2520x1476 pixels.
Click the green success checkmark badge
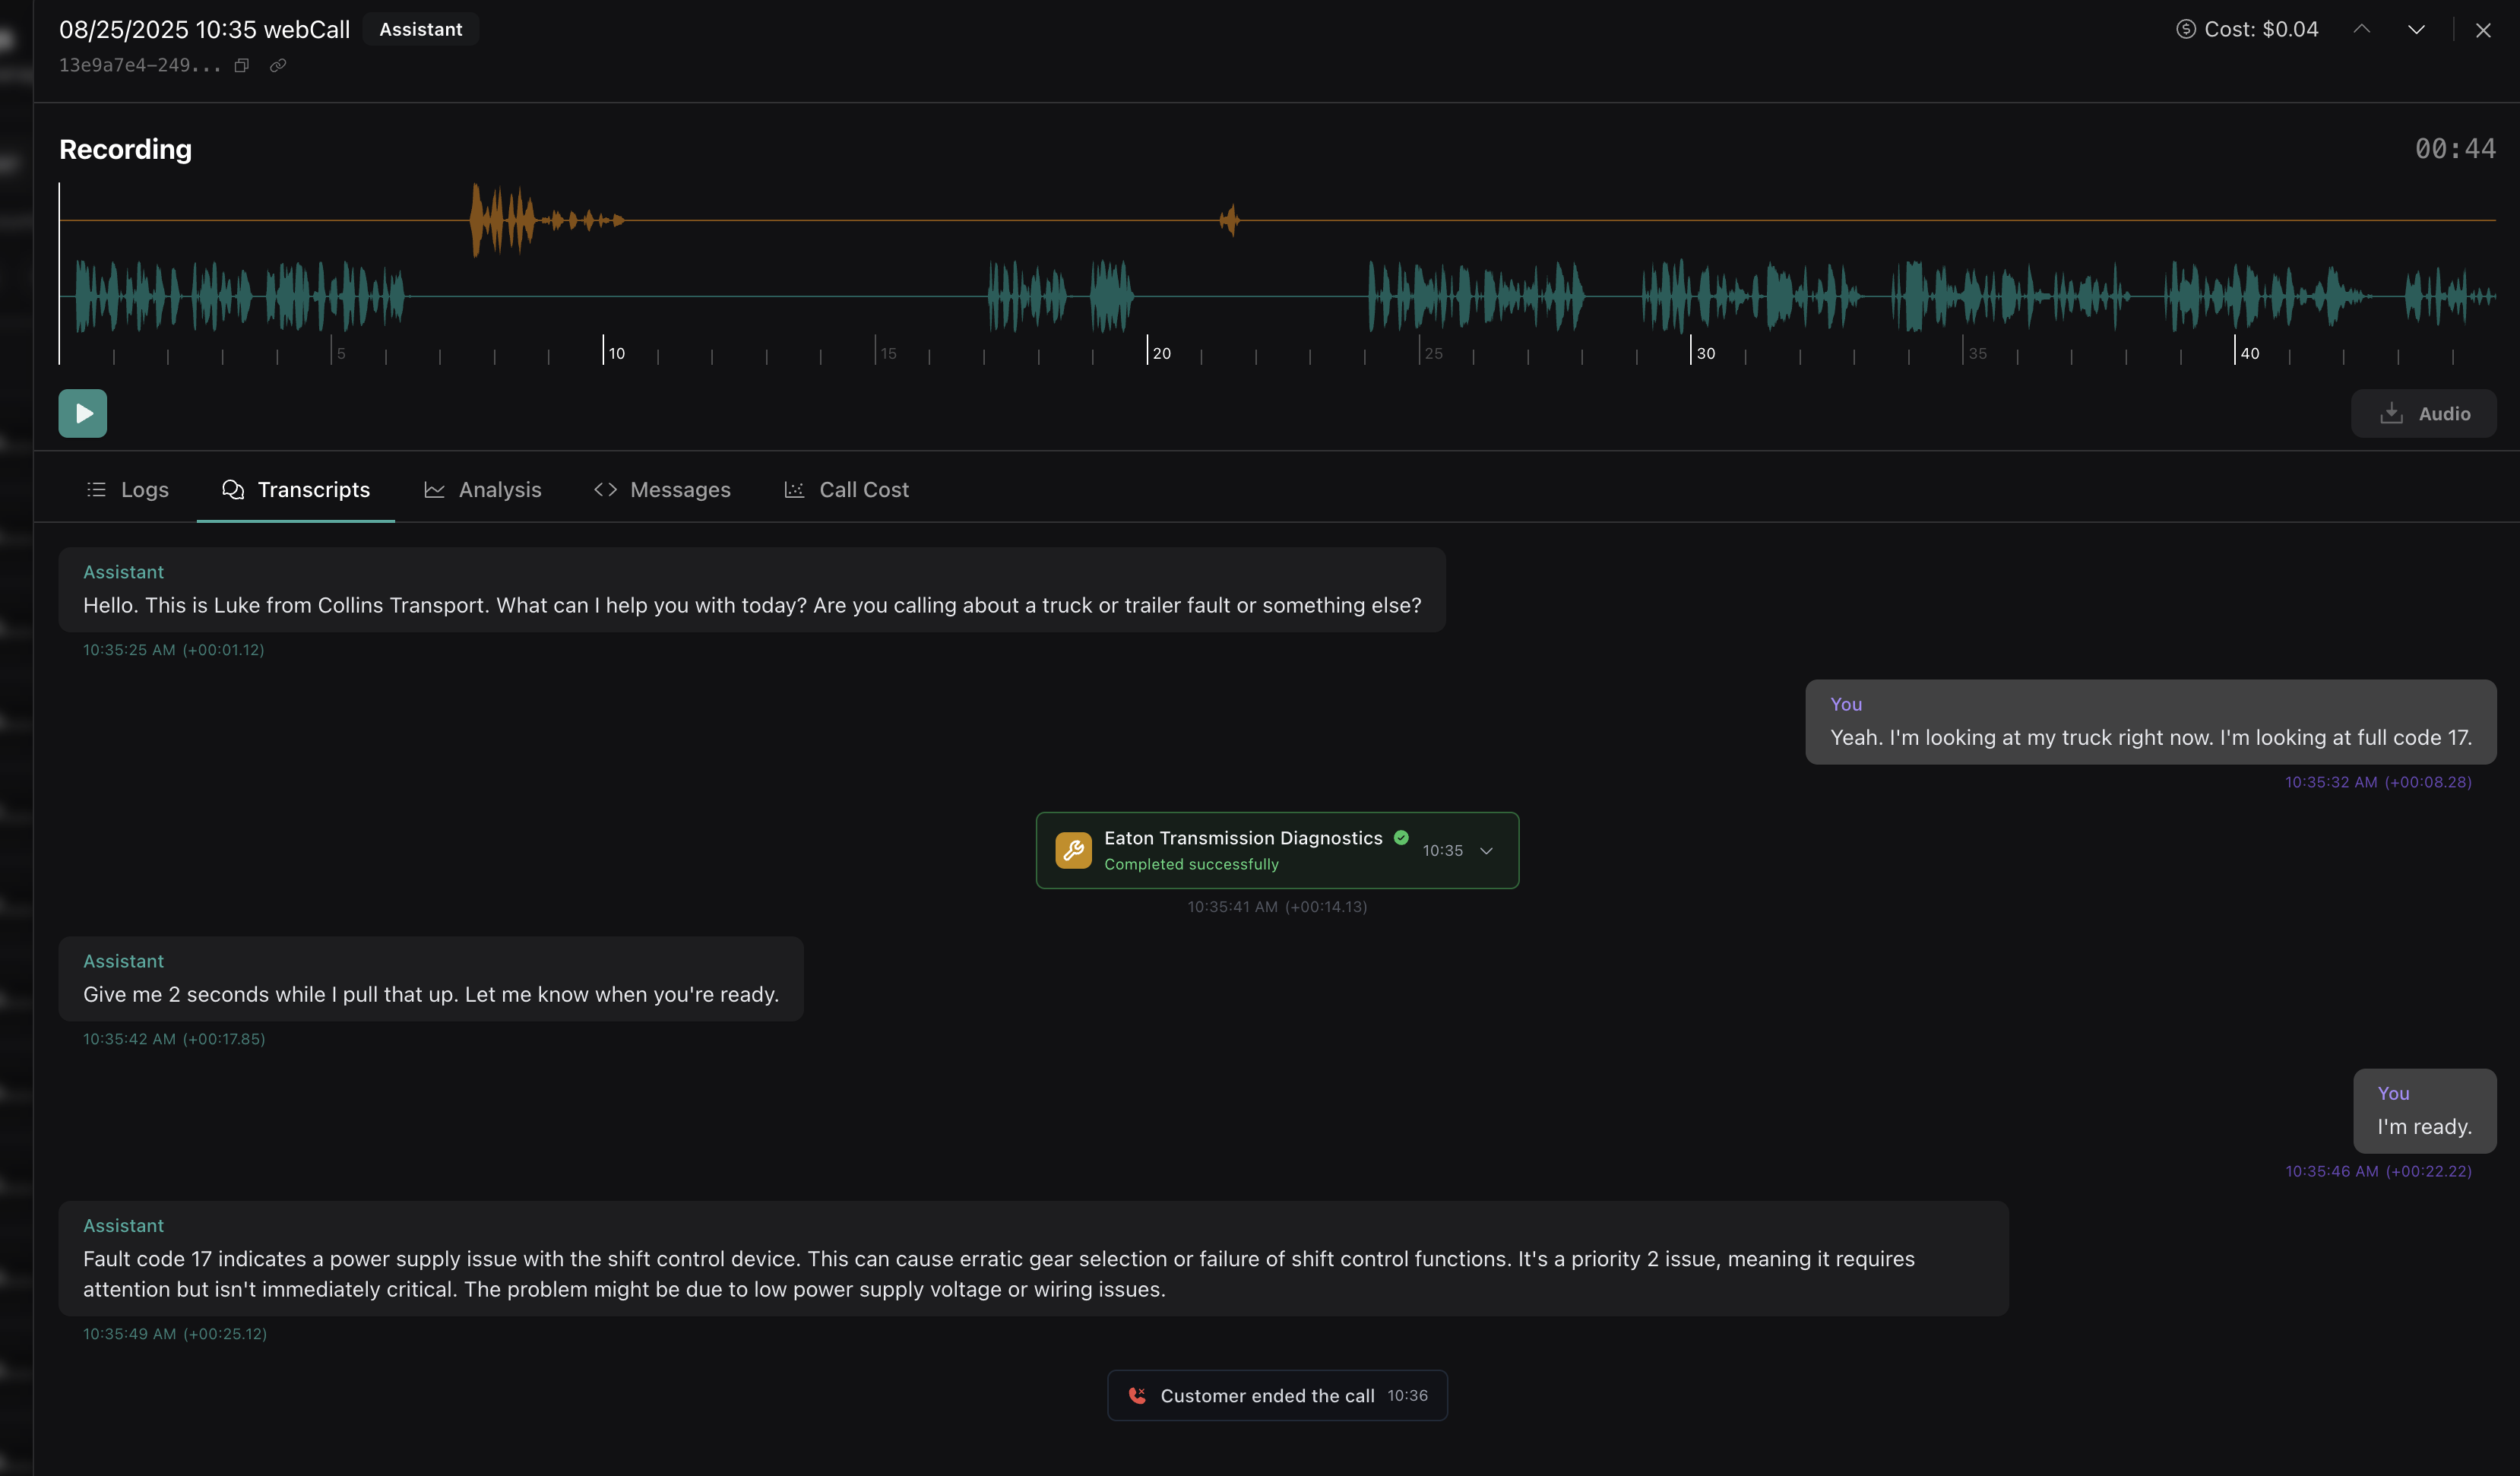point(1401,838)
